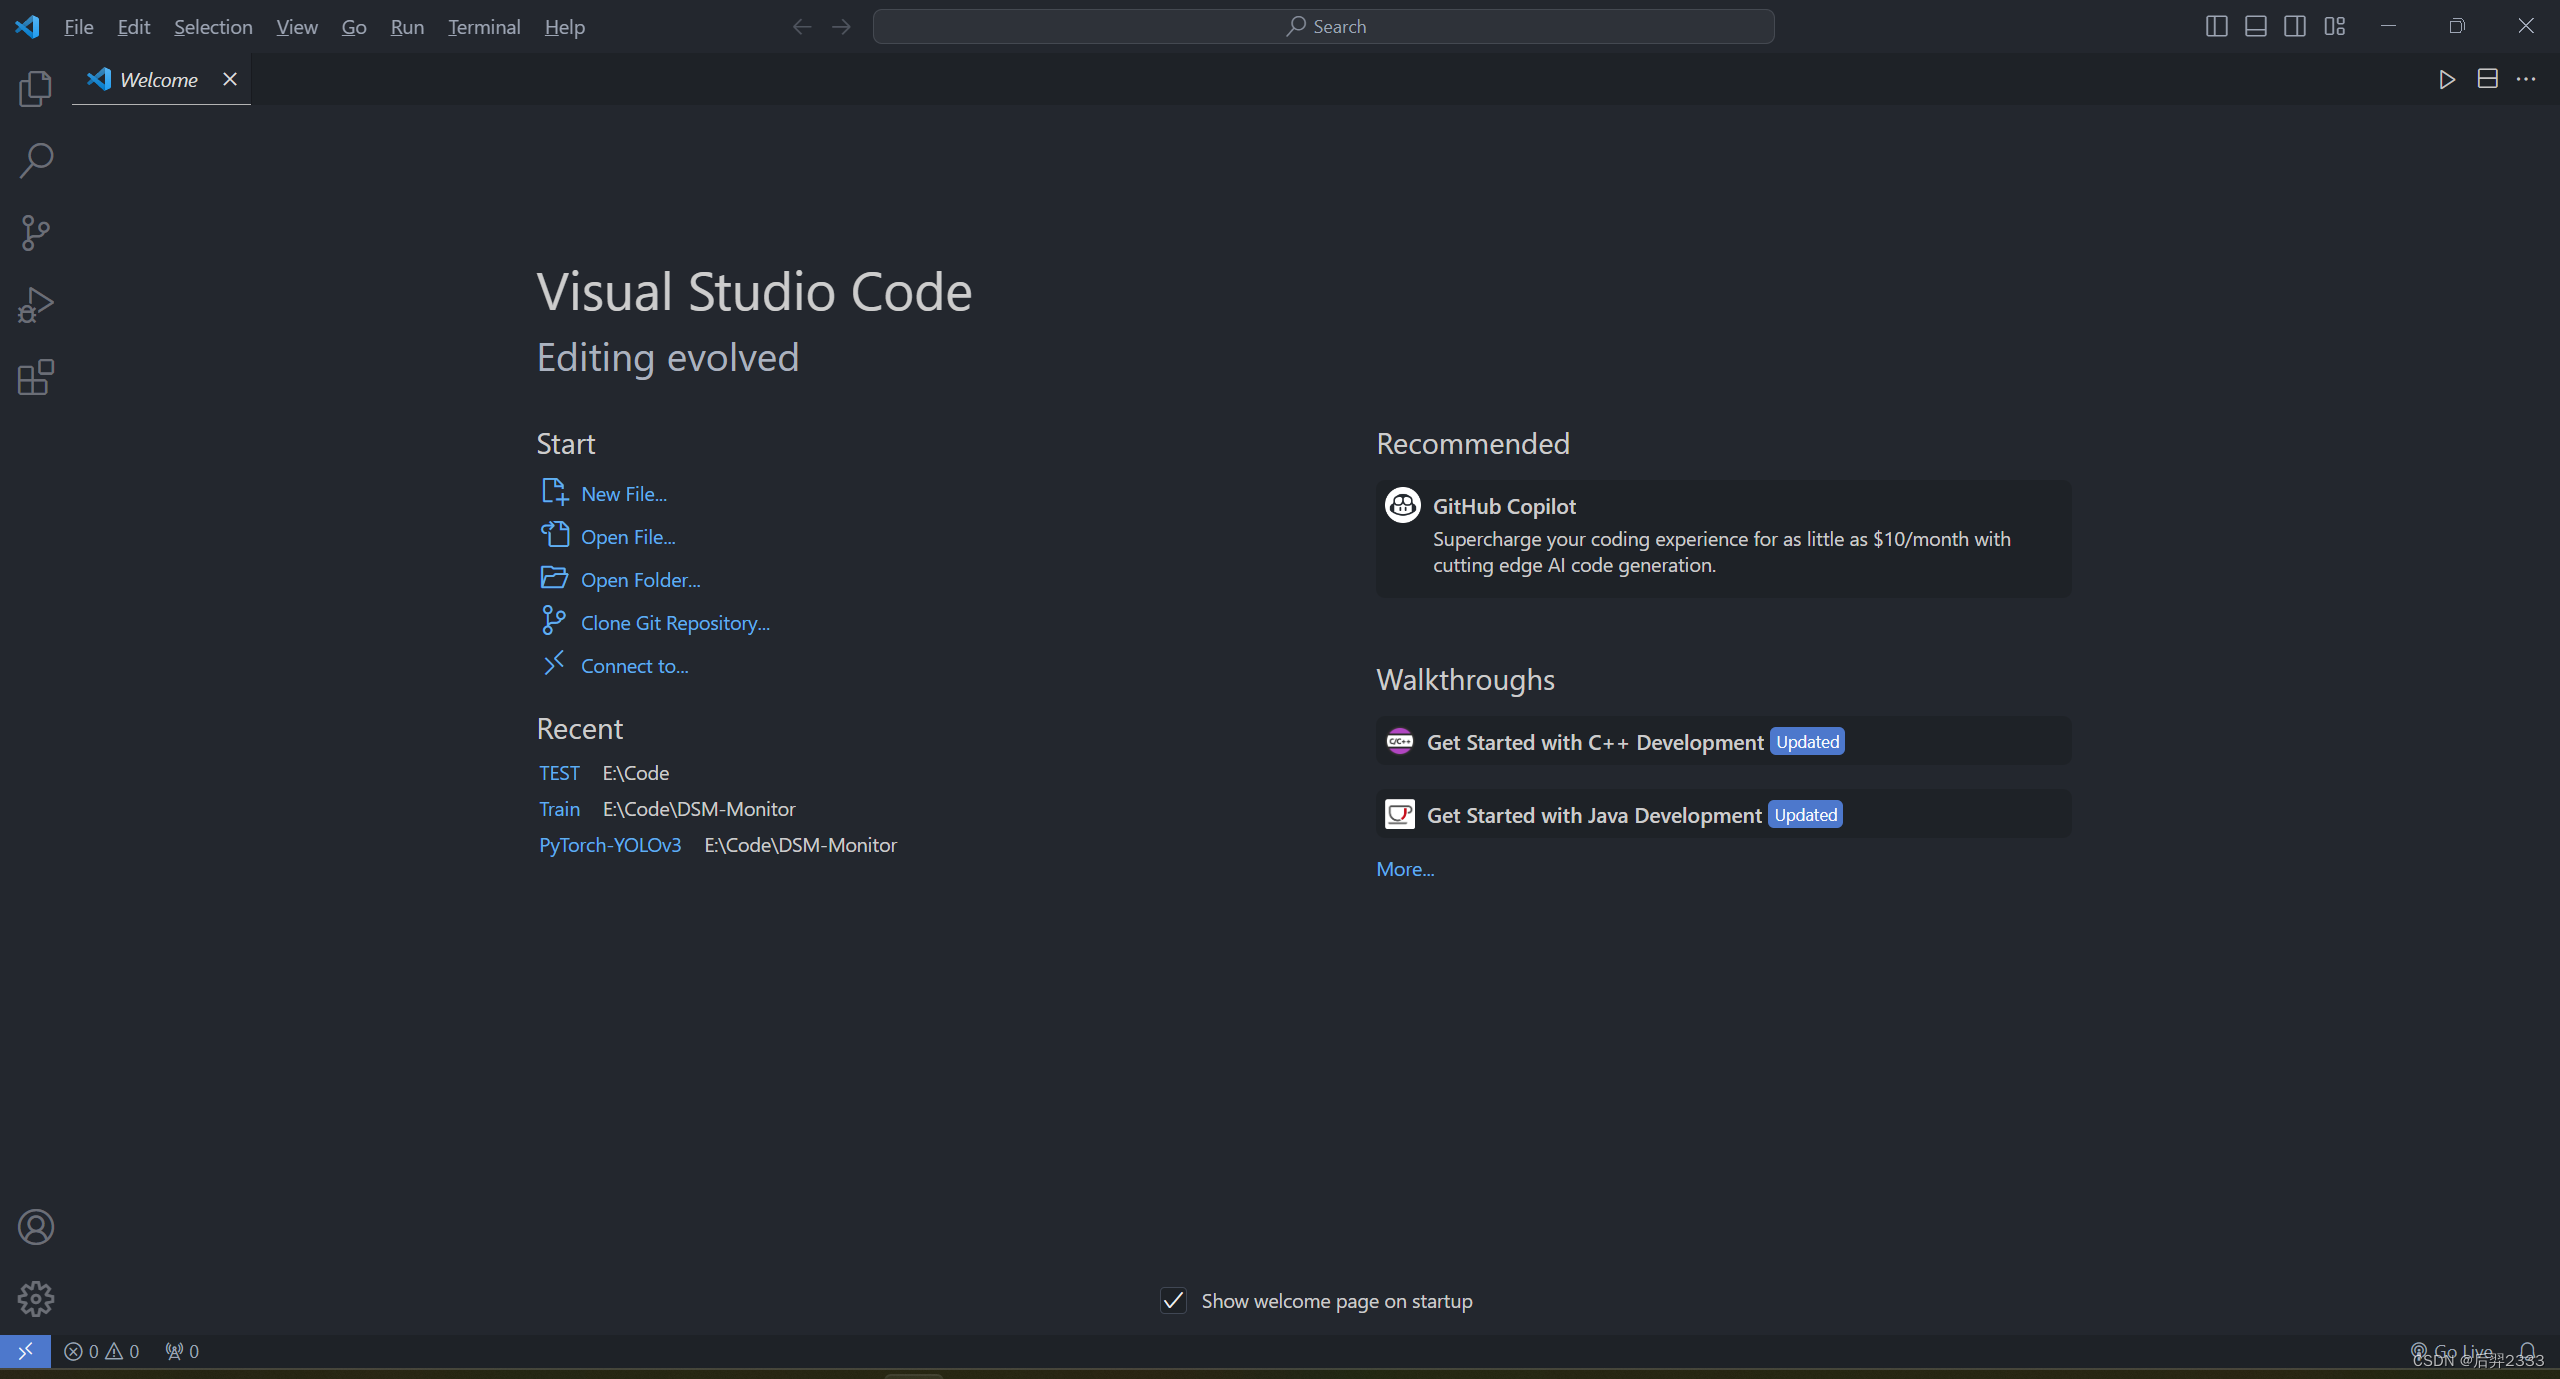The width and height of the screenshot is (2560, 1379).
Task: Open the Customize Layout icon
Action: pyautogui.click(x=2335, y=26)
